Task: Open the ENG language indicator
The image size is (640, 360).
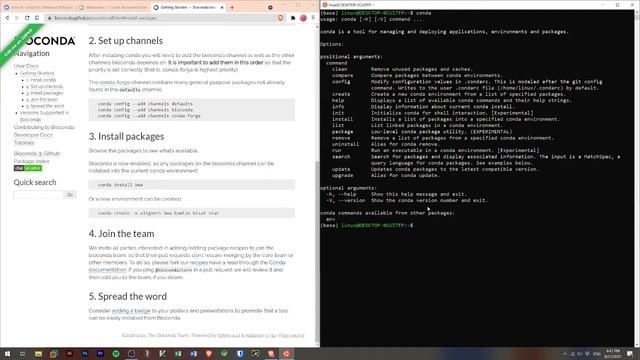Action: 597,354
